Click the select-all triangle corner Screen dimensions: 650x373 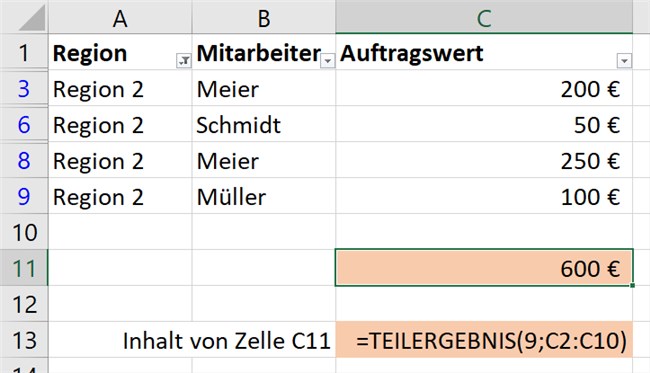point(32,18)
